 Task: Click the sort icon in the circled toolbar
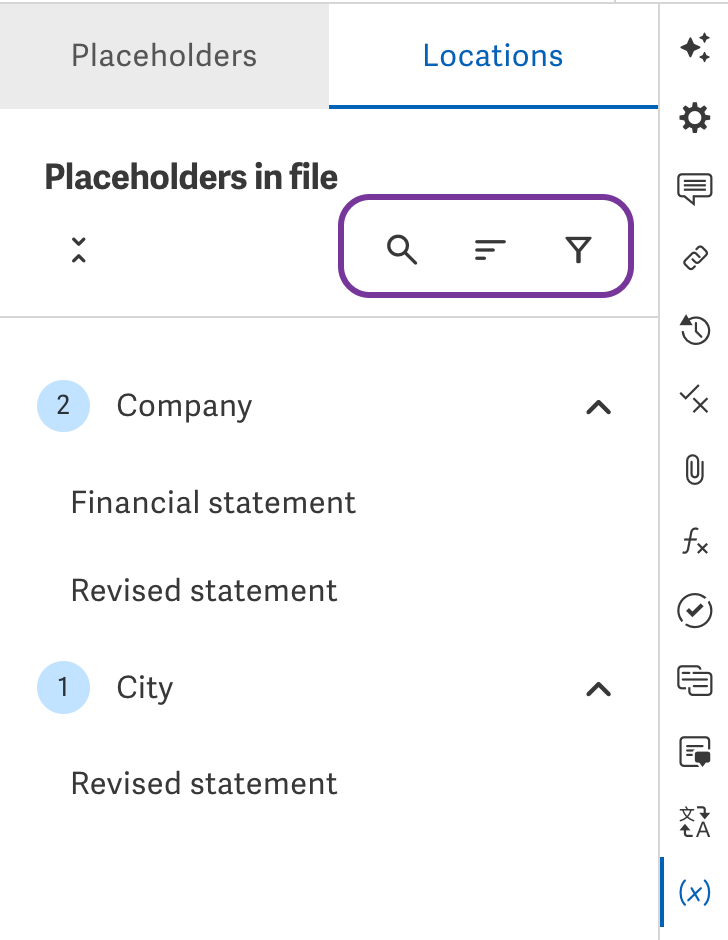coord(488,250)
